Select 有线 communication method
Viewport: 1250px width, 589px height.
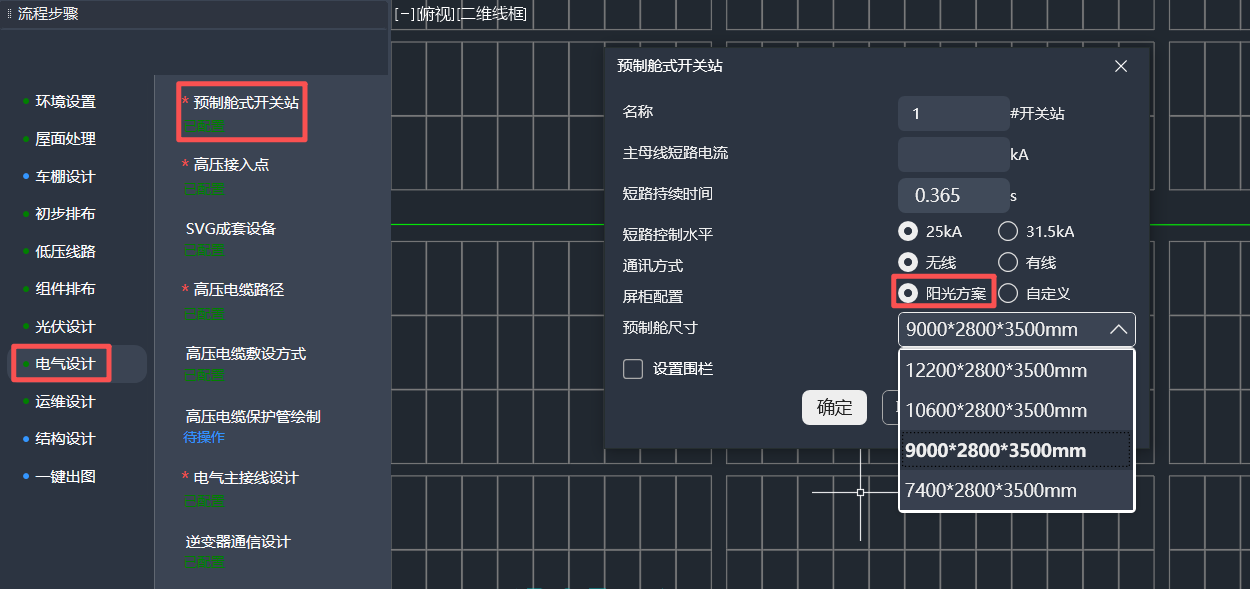click(x=1008, y=263)
